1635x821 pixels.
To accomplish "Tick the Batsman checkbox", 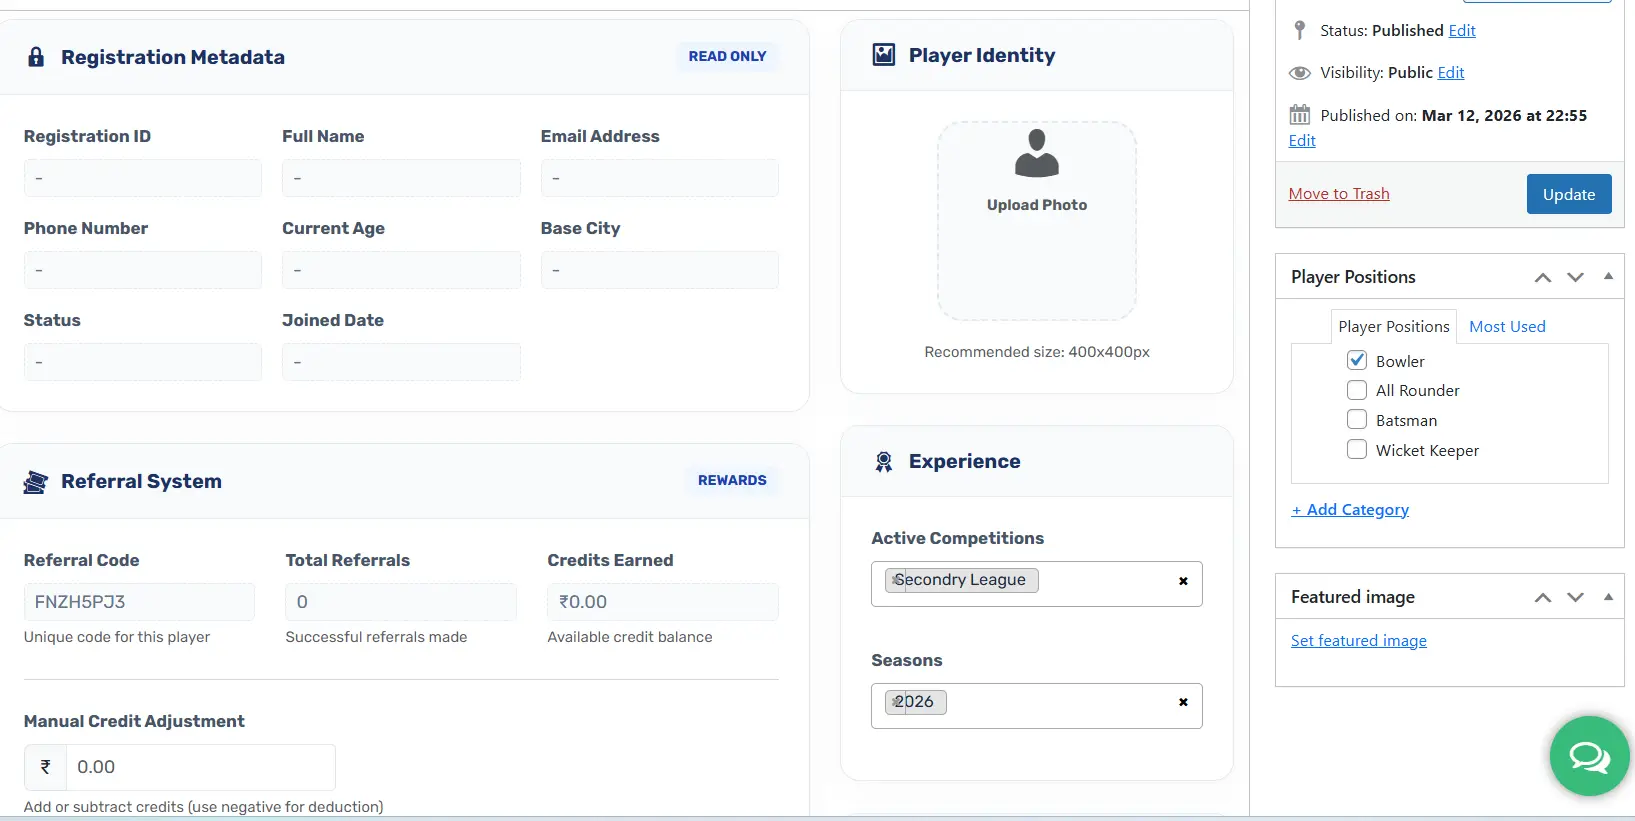I will [x=1357, y=420].
